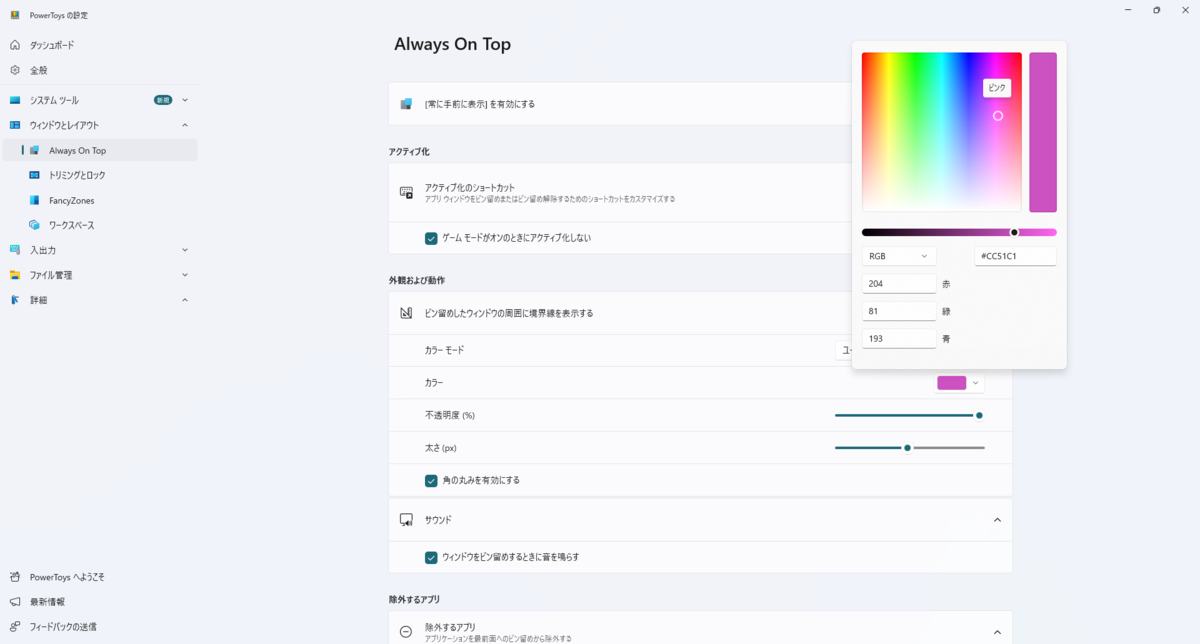Click the 全般 gear icon
1200x644 pixels.
pyautogui.click(x=15, y=70)
